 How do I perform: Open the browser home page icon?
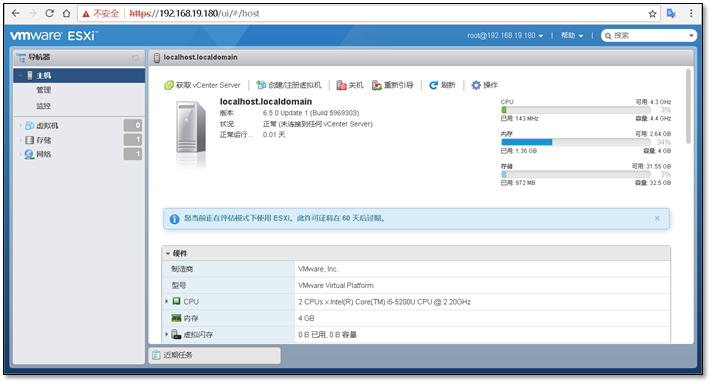[67, 13]
